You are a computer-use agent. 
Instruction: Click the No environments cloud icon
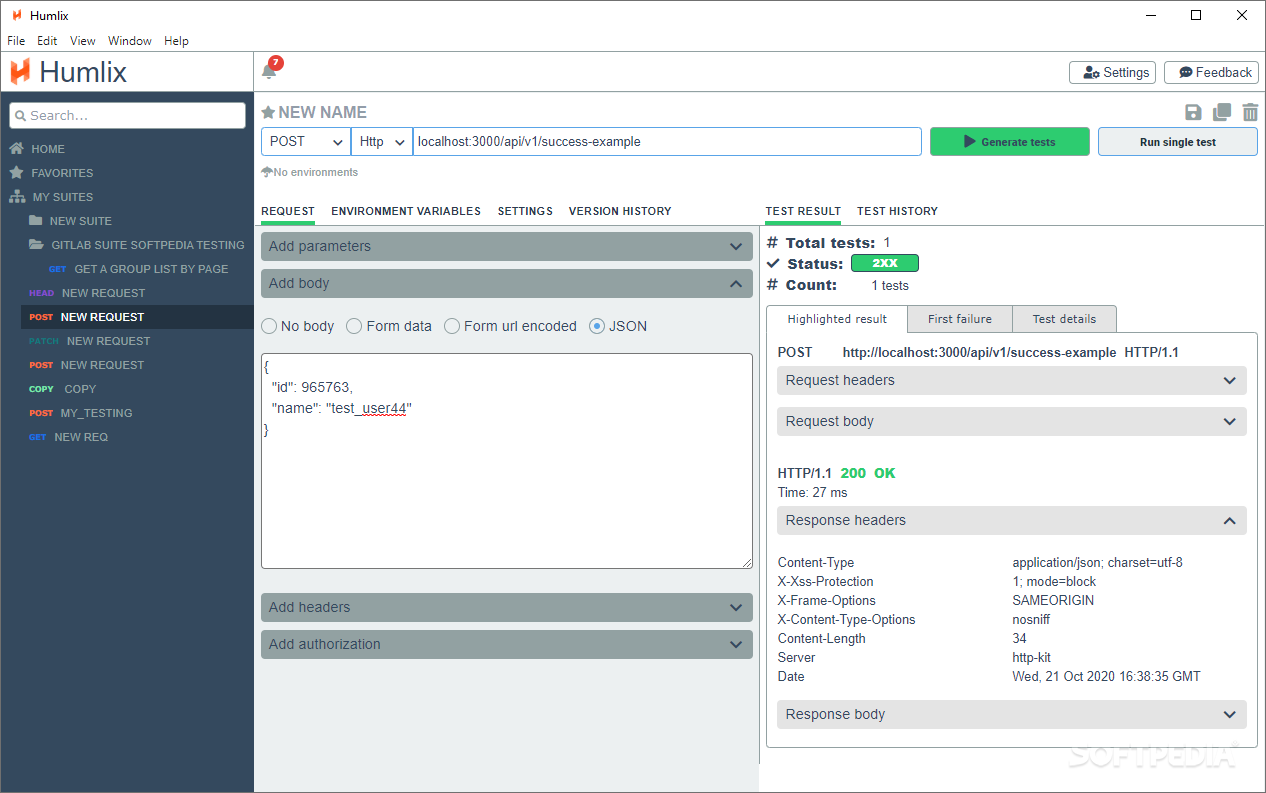[x=267, y=172]
